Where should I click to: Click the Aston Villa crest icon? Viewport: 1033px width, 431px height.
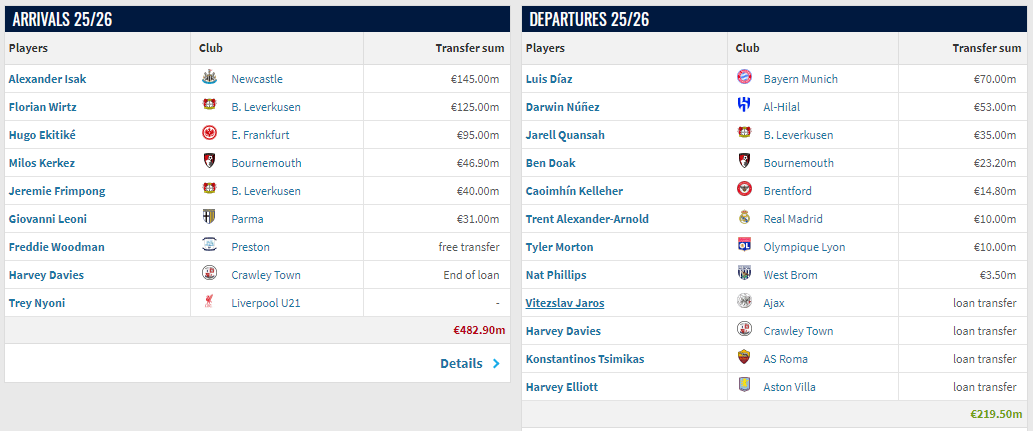pyautogui.click(x=744, y=386)
